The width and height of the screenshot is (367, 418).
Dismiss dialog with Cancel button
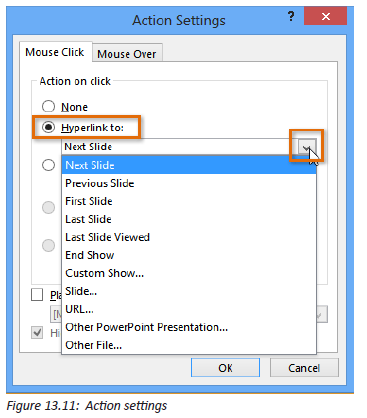[x=304, y=368]
